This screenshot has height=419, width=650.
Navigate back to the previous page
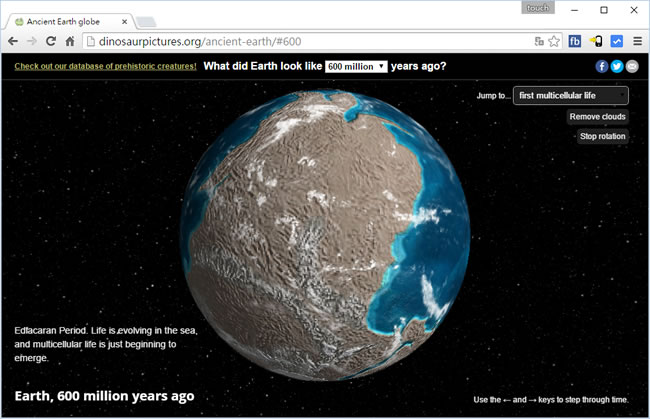[x=13, y=41]
